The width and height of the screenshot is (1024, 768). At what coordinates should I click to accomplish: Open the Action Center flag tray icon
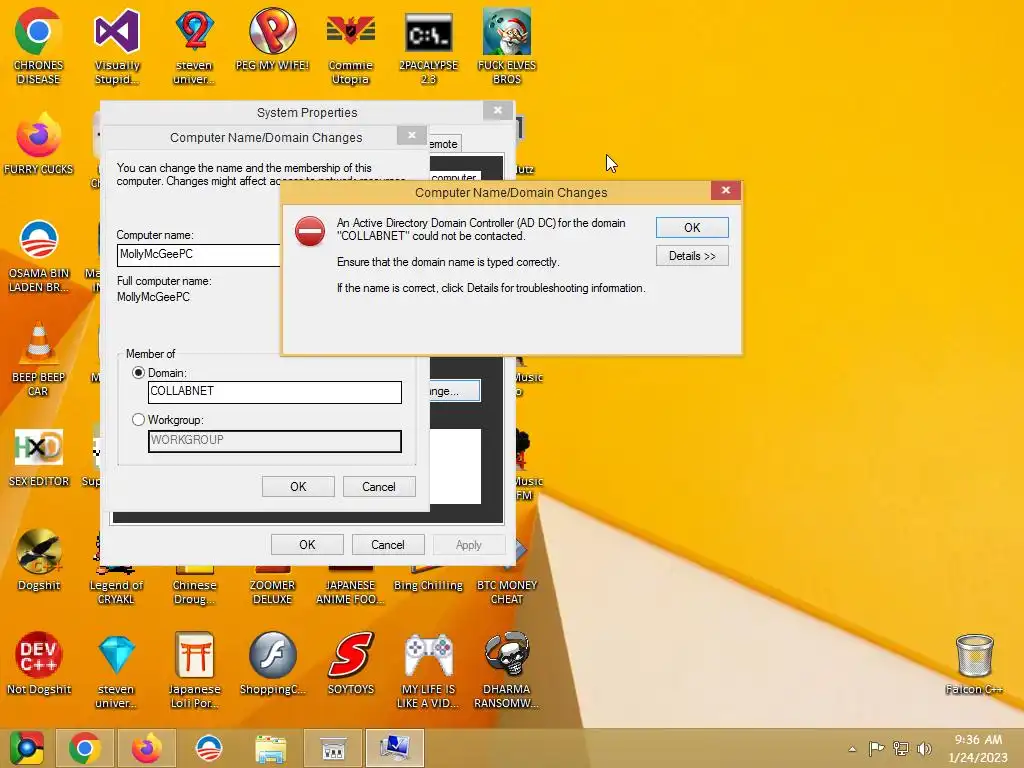click(x=876, y=748)
